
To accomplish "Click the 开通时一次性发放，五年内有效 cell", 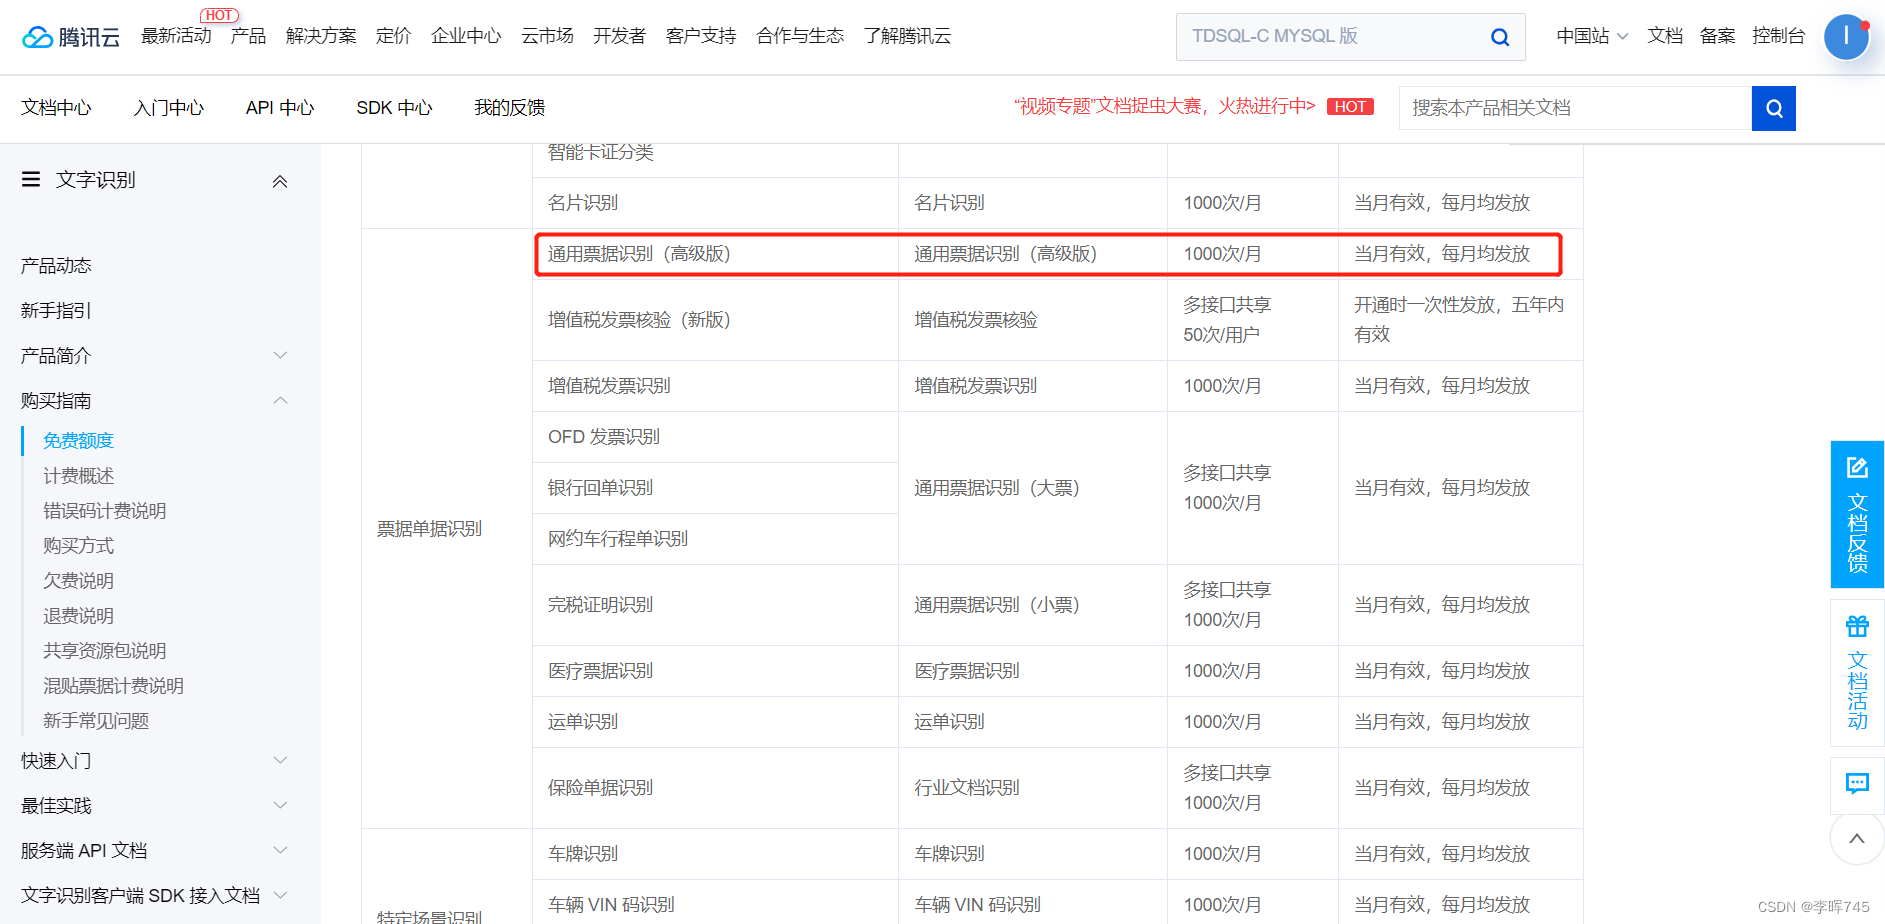I will [1459, 320].
